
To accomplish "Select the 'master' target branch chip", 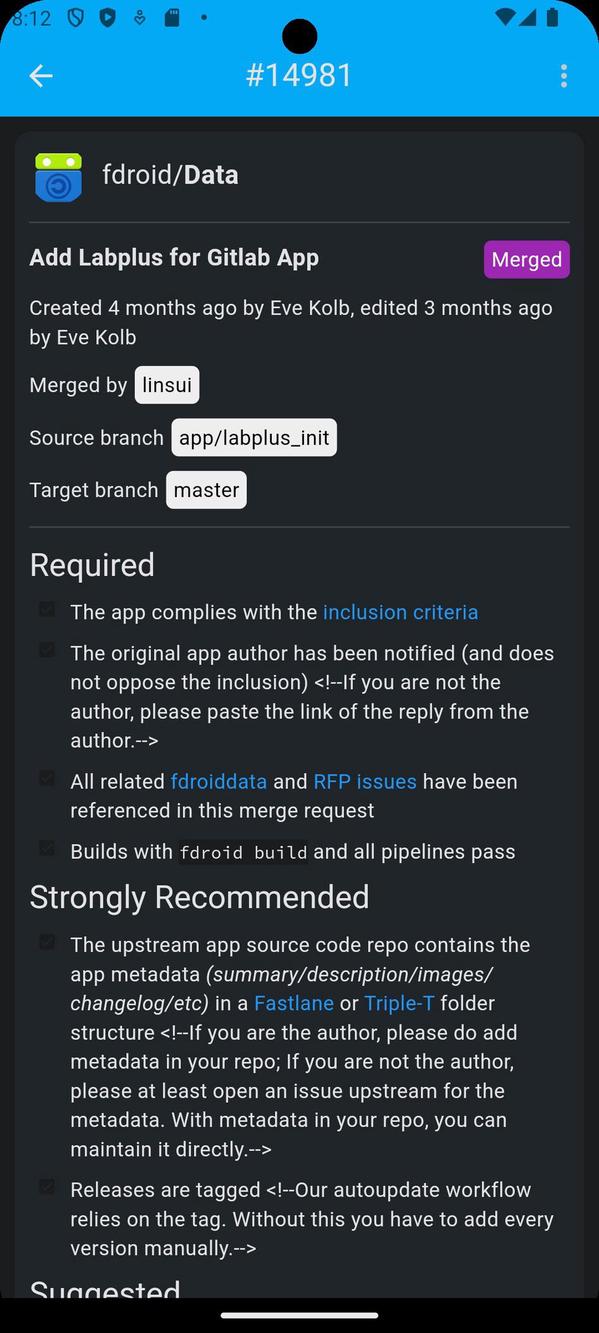I will [x=206, y=490].
